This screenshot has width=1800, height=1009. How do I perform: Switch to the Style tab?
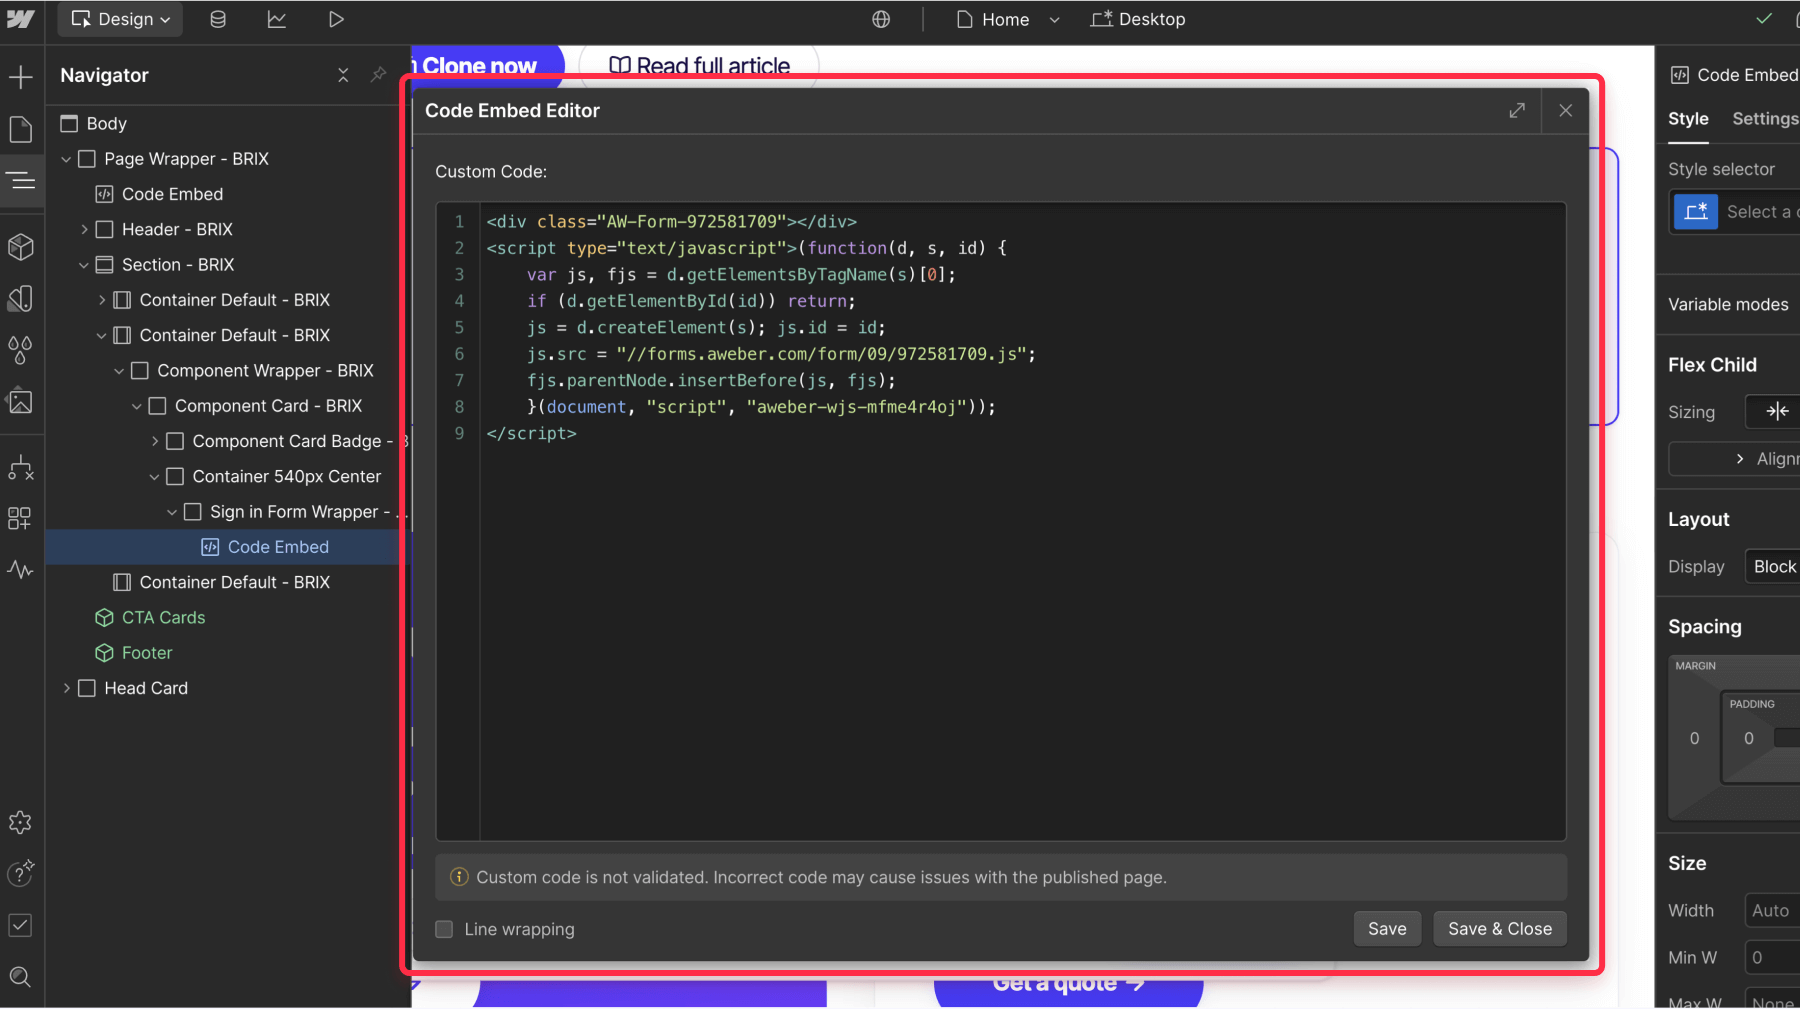click(1688, 119)
